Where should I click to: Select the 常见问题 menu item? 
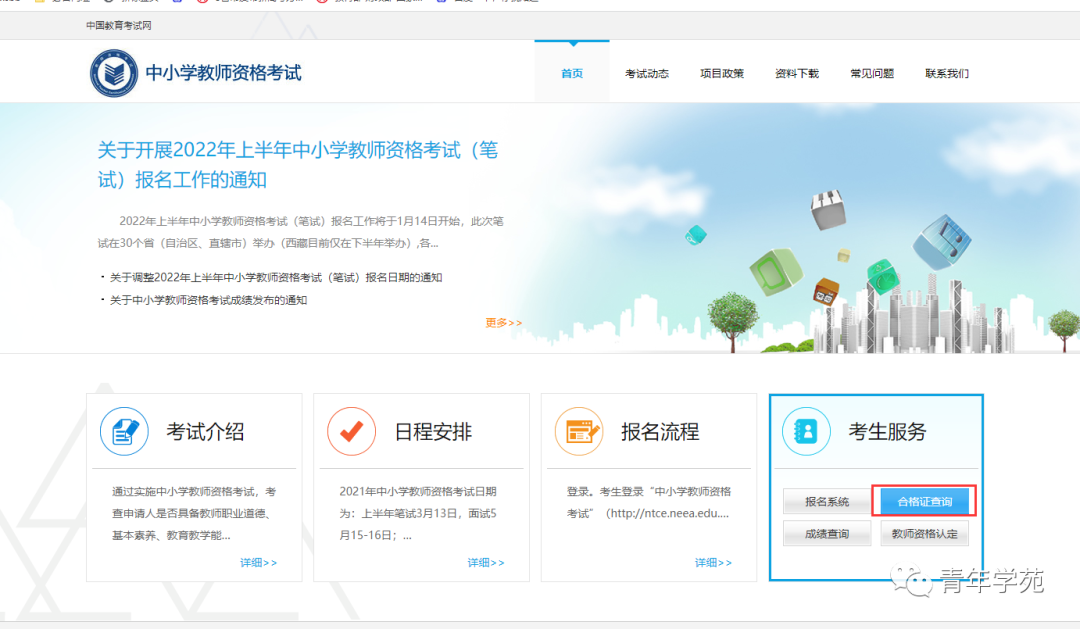click(x=871, y=72)
